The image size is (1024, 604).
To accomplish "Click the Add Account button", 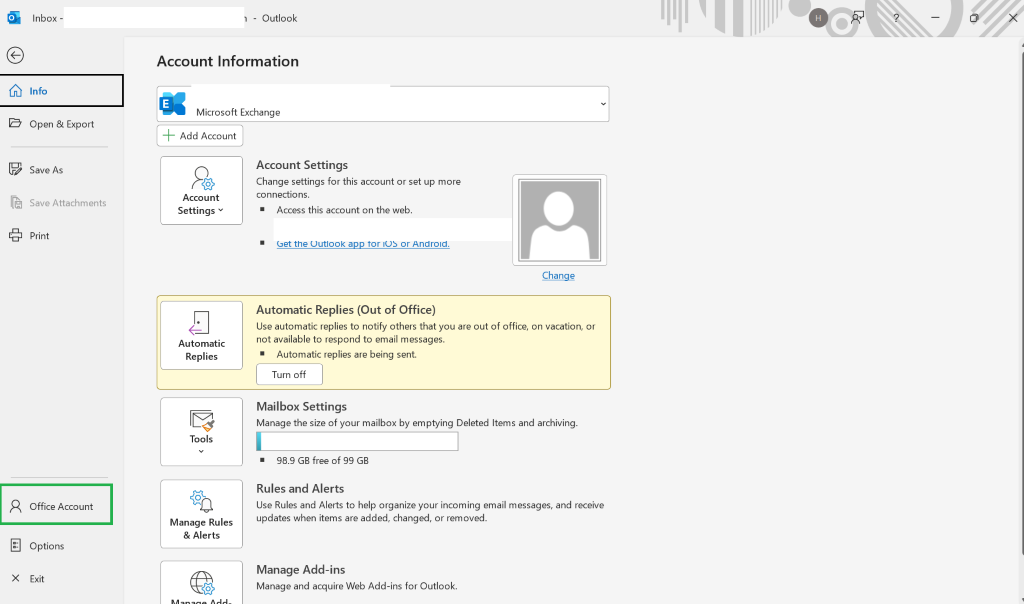I will point(200,136).
